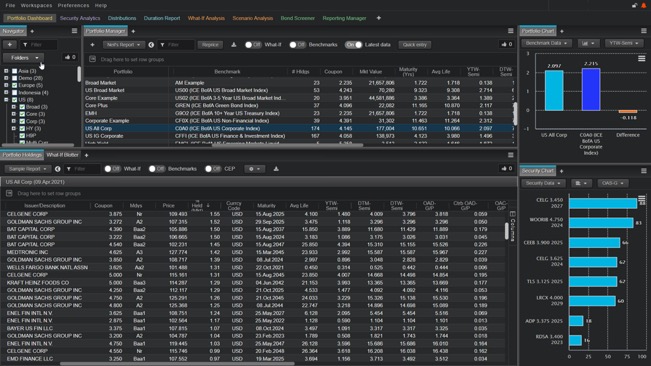Open the Security Chart panel menu icon
Image resolution: width=651 pixels, height=366 pixels.
click(x=644, y=171)
